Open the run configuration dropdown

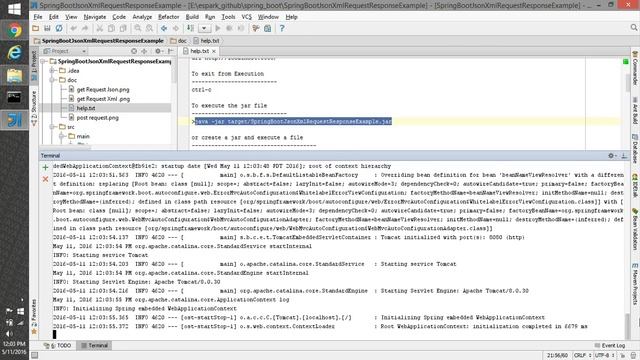coord(204,28)
